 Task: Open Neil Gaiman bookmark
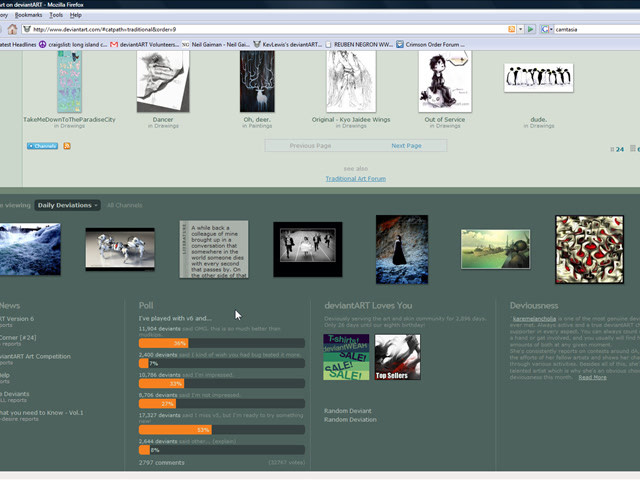[216, 44]
